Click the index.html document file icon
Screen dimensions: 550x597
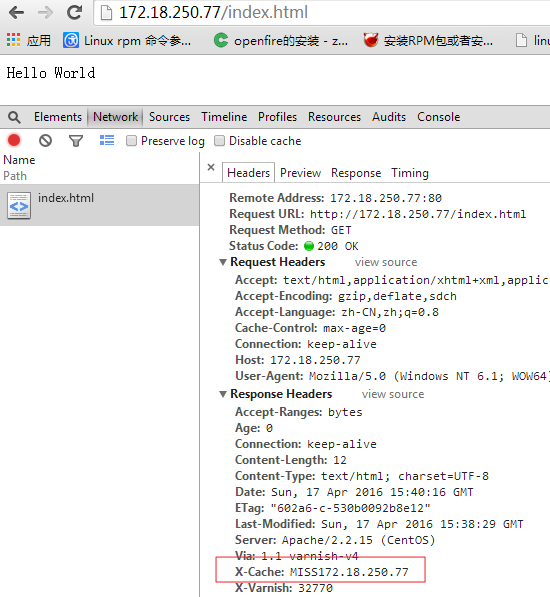coord(19,206)
